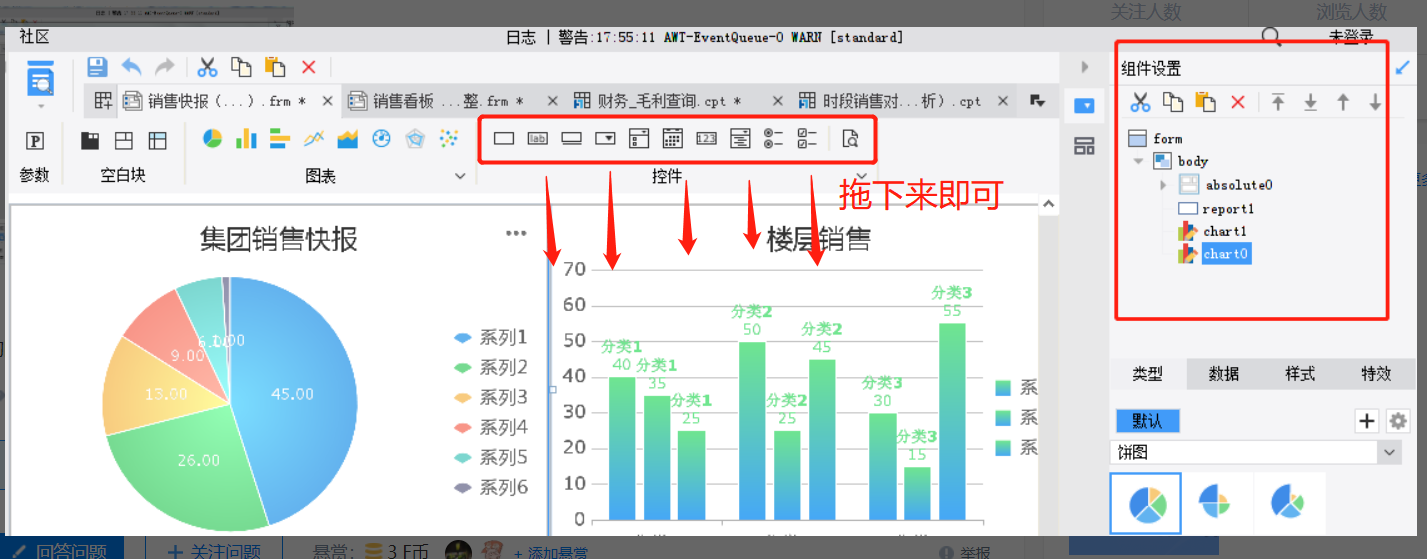Open the 饼图 chart type dropdown

click(1389, 453)
